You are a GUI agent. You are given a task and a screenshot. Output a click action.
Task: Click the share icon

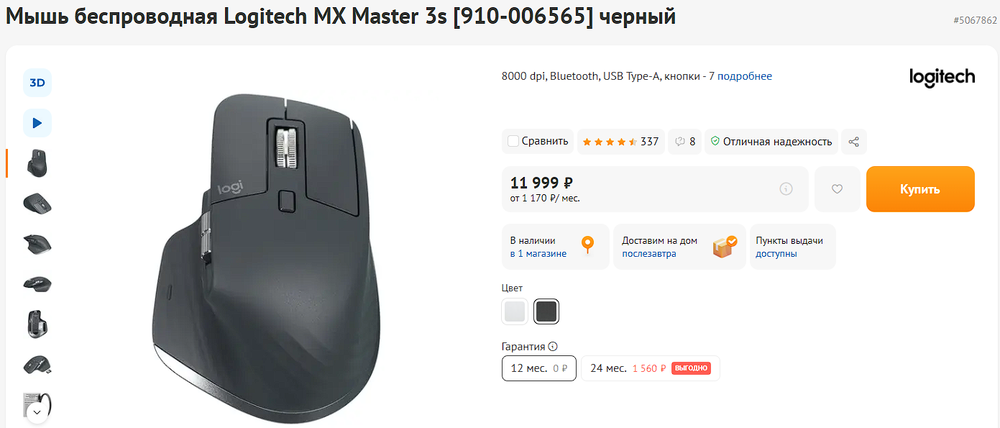click(x=854, y=142)
